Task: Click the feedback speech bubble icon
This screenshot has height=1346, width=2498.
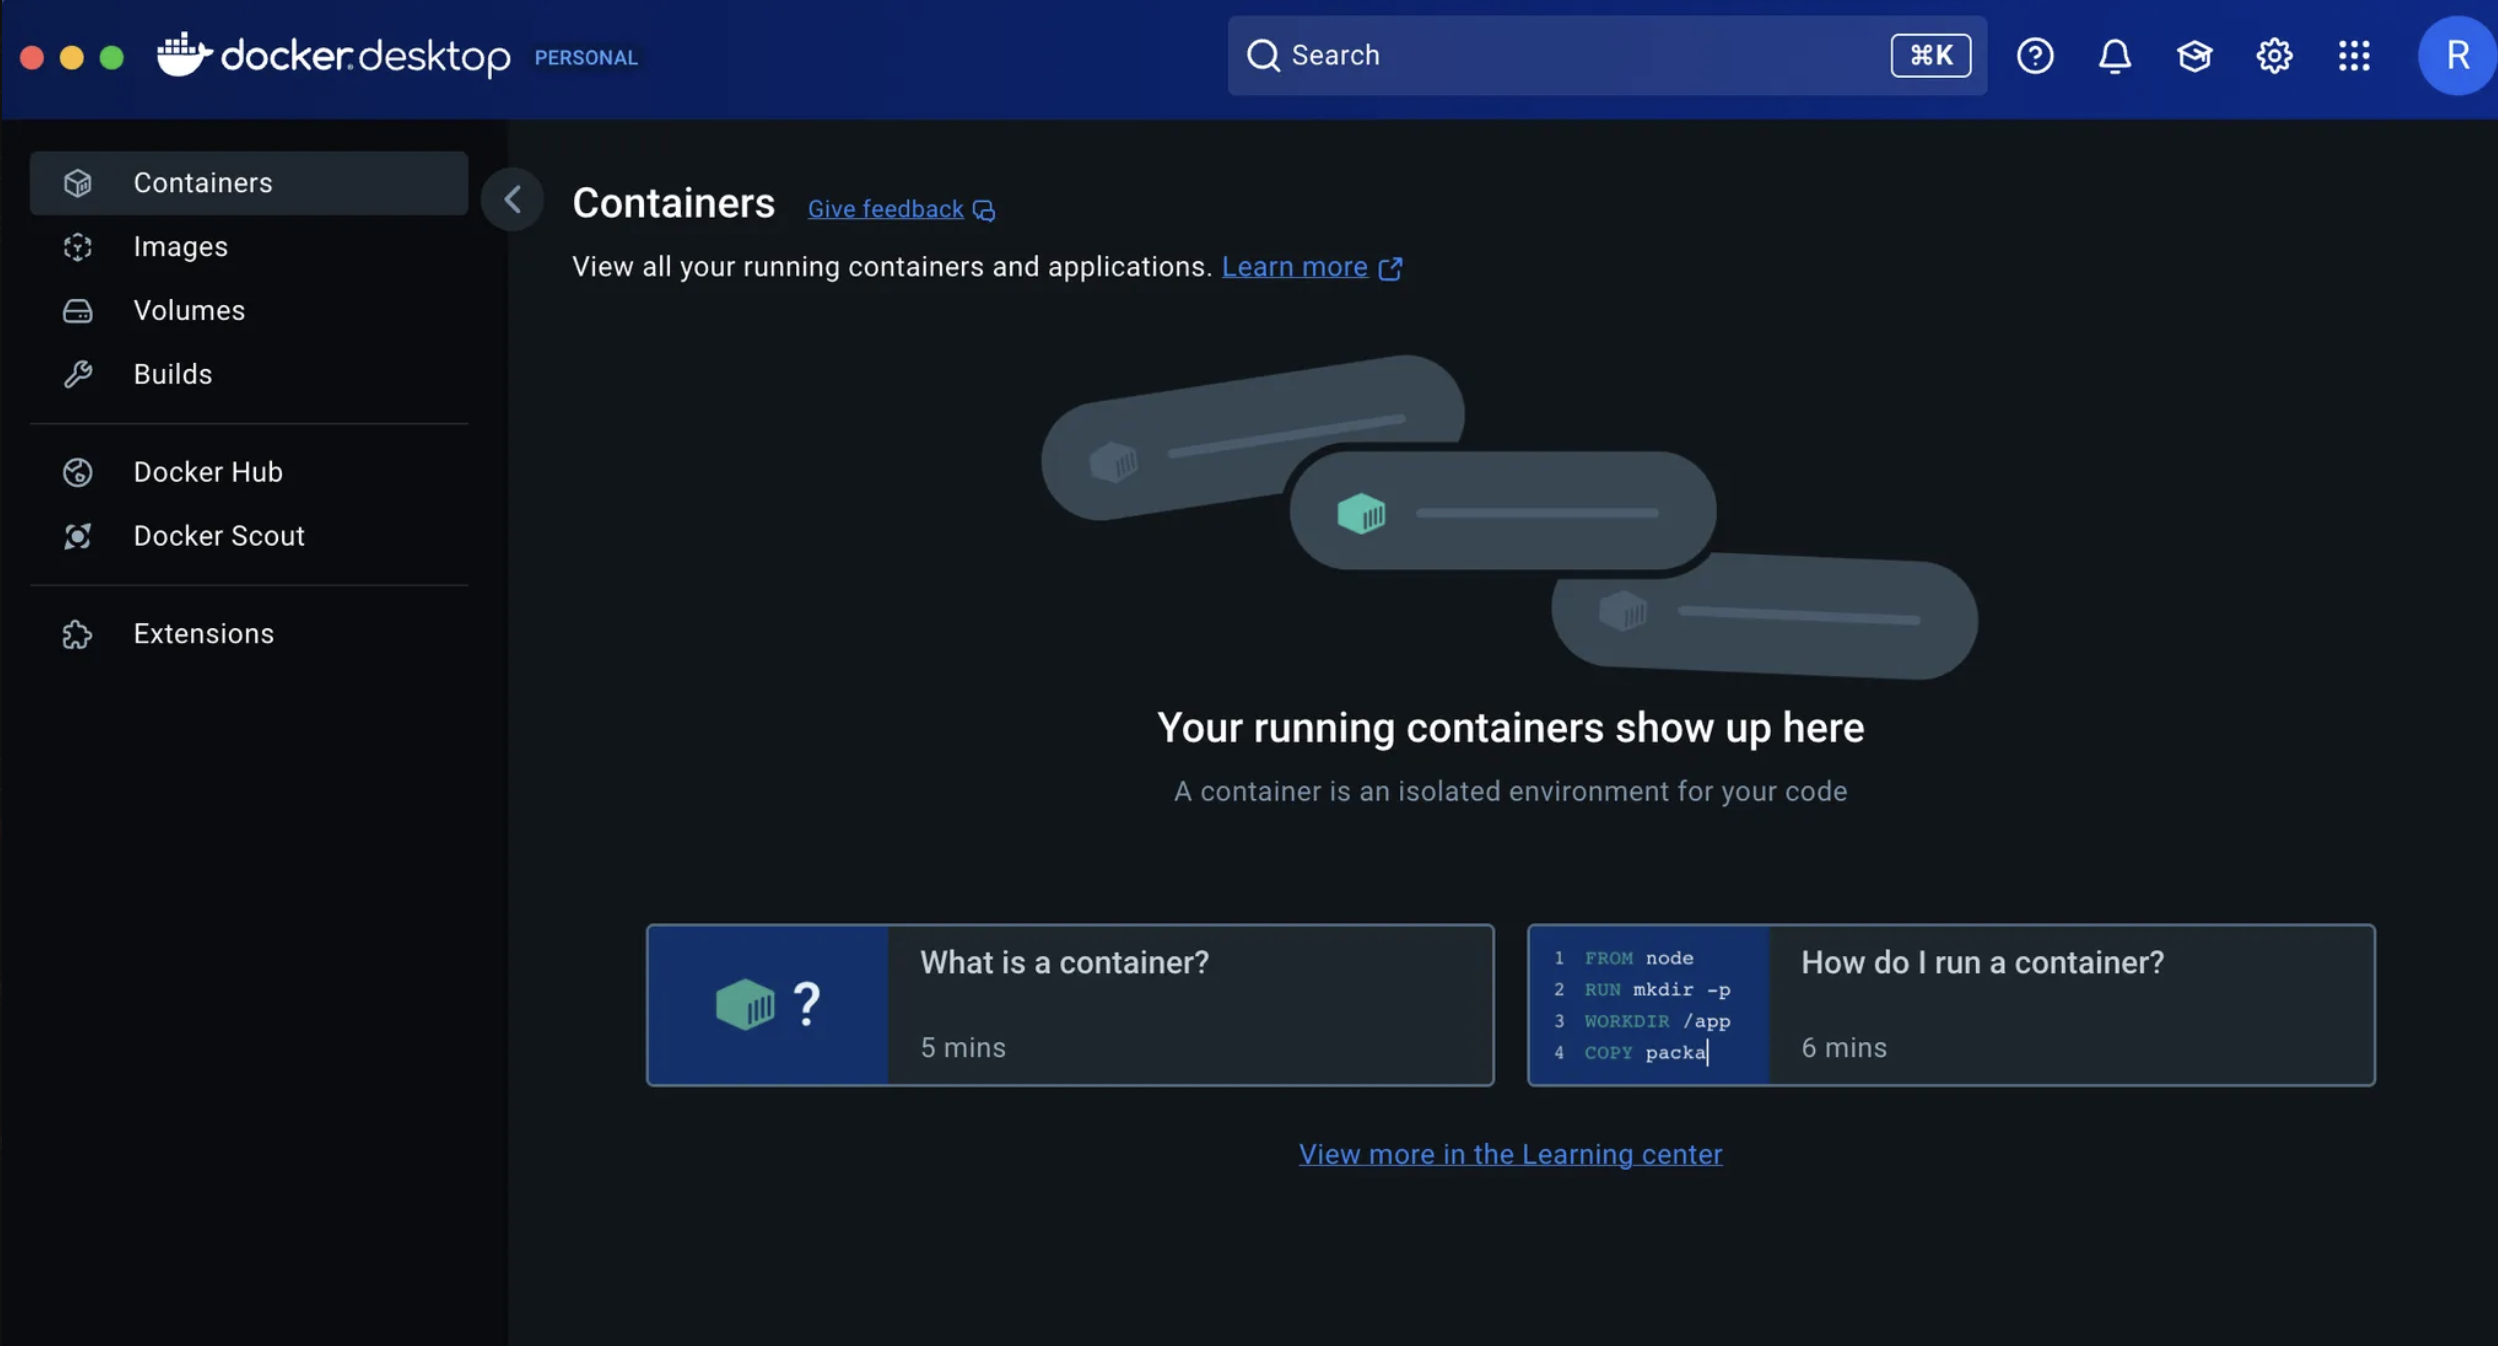Action: 984,210
